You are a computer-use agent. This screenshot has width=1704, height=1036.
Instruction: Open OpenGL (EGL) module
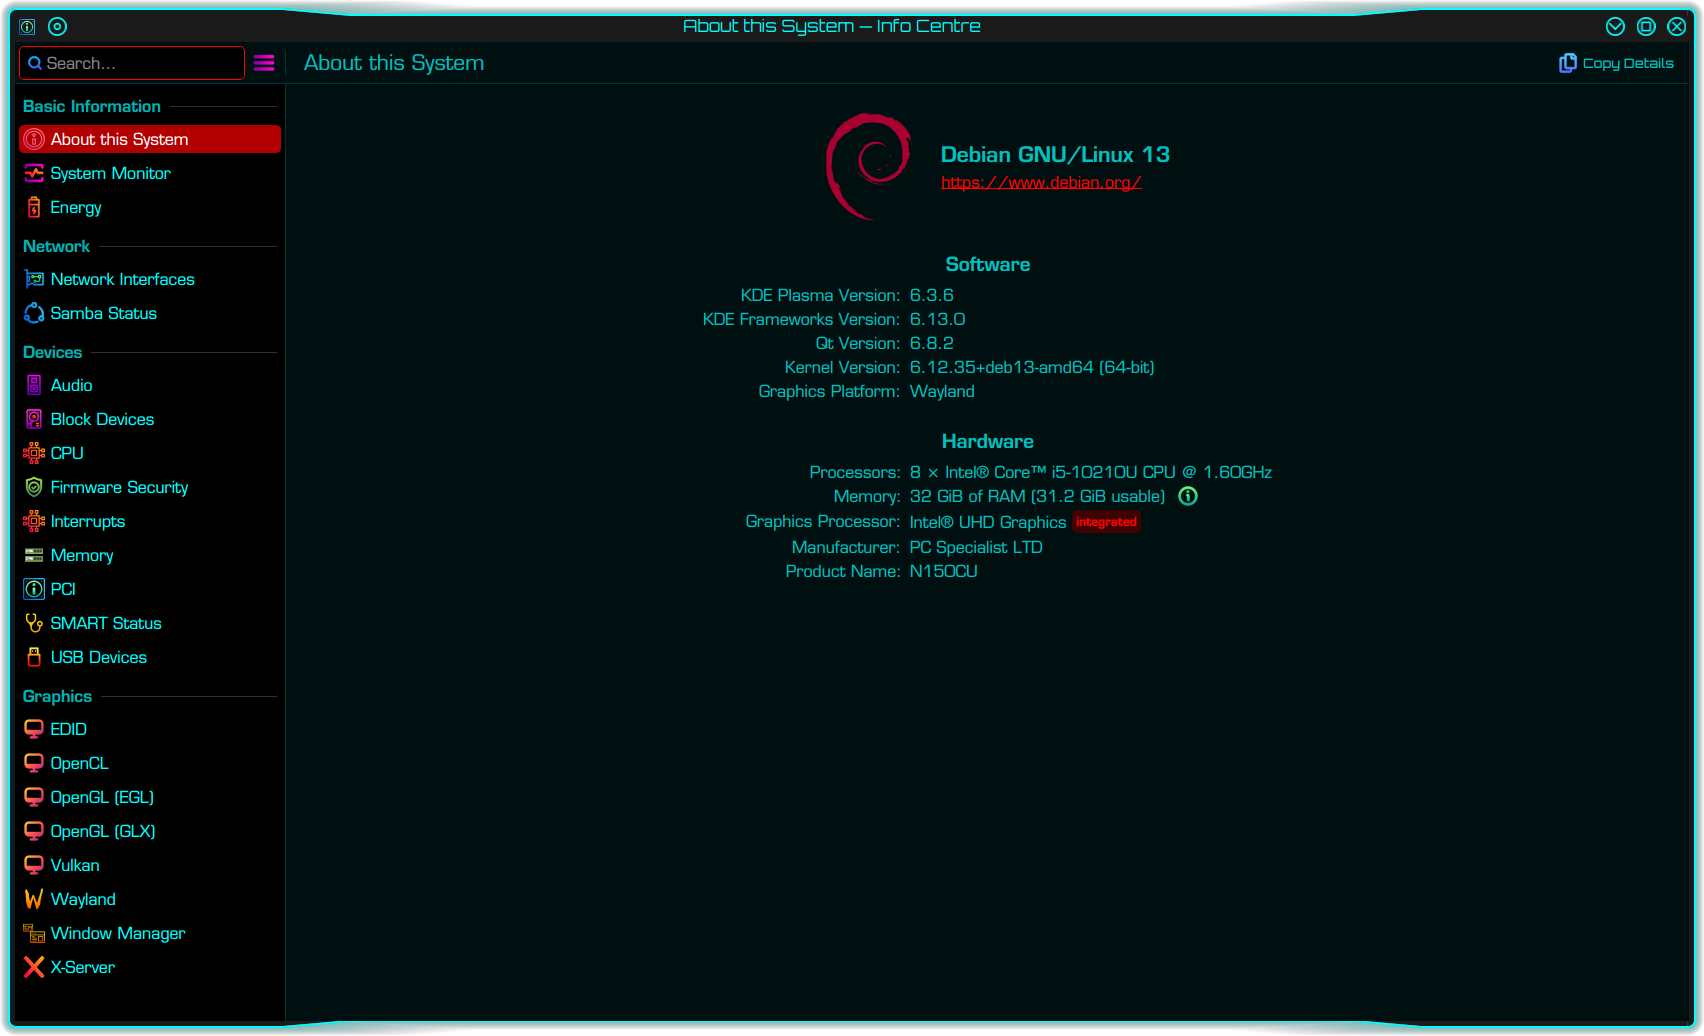point(150,797)
